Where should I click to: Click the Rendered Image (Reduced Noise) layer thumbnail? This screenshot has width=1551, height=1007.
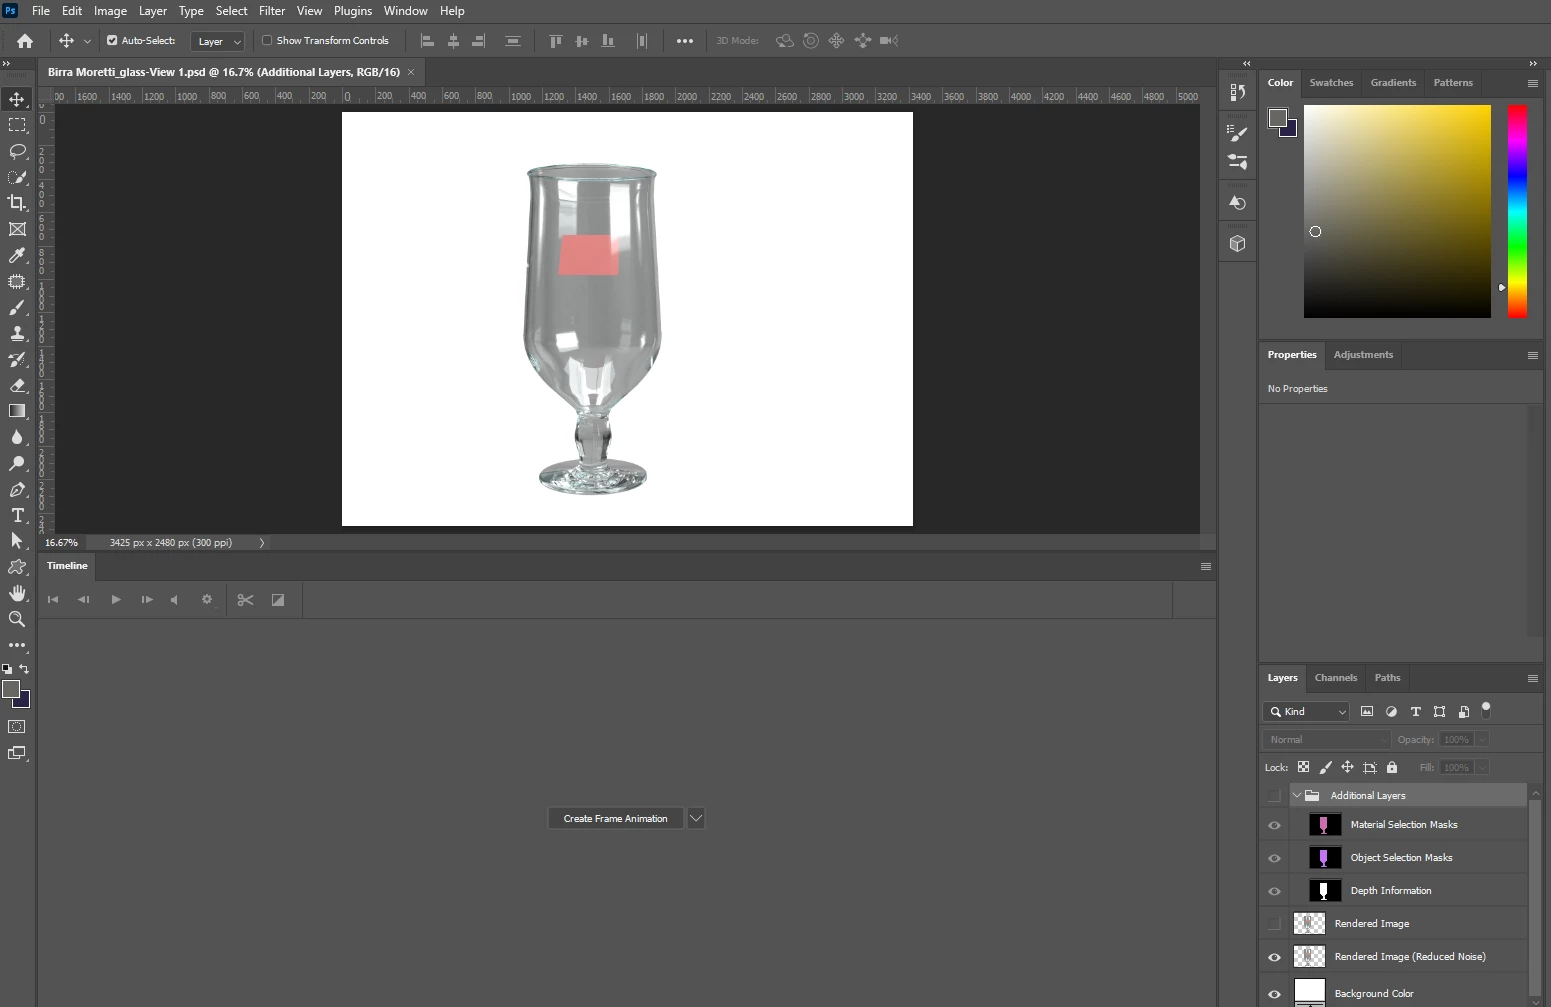click(1309, 957)
